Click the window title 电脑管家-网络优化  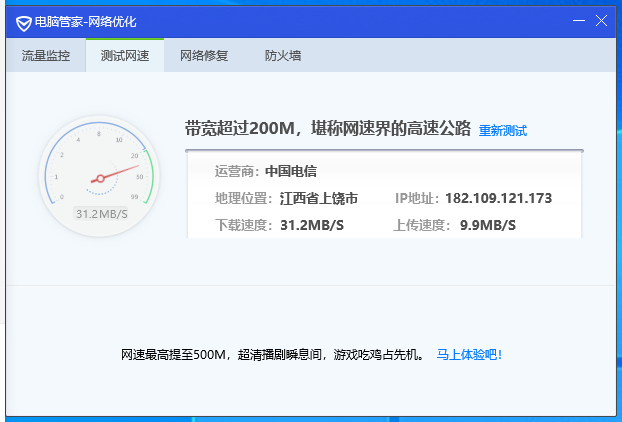pyautogui.click(x=85, y=22)
